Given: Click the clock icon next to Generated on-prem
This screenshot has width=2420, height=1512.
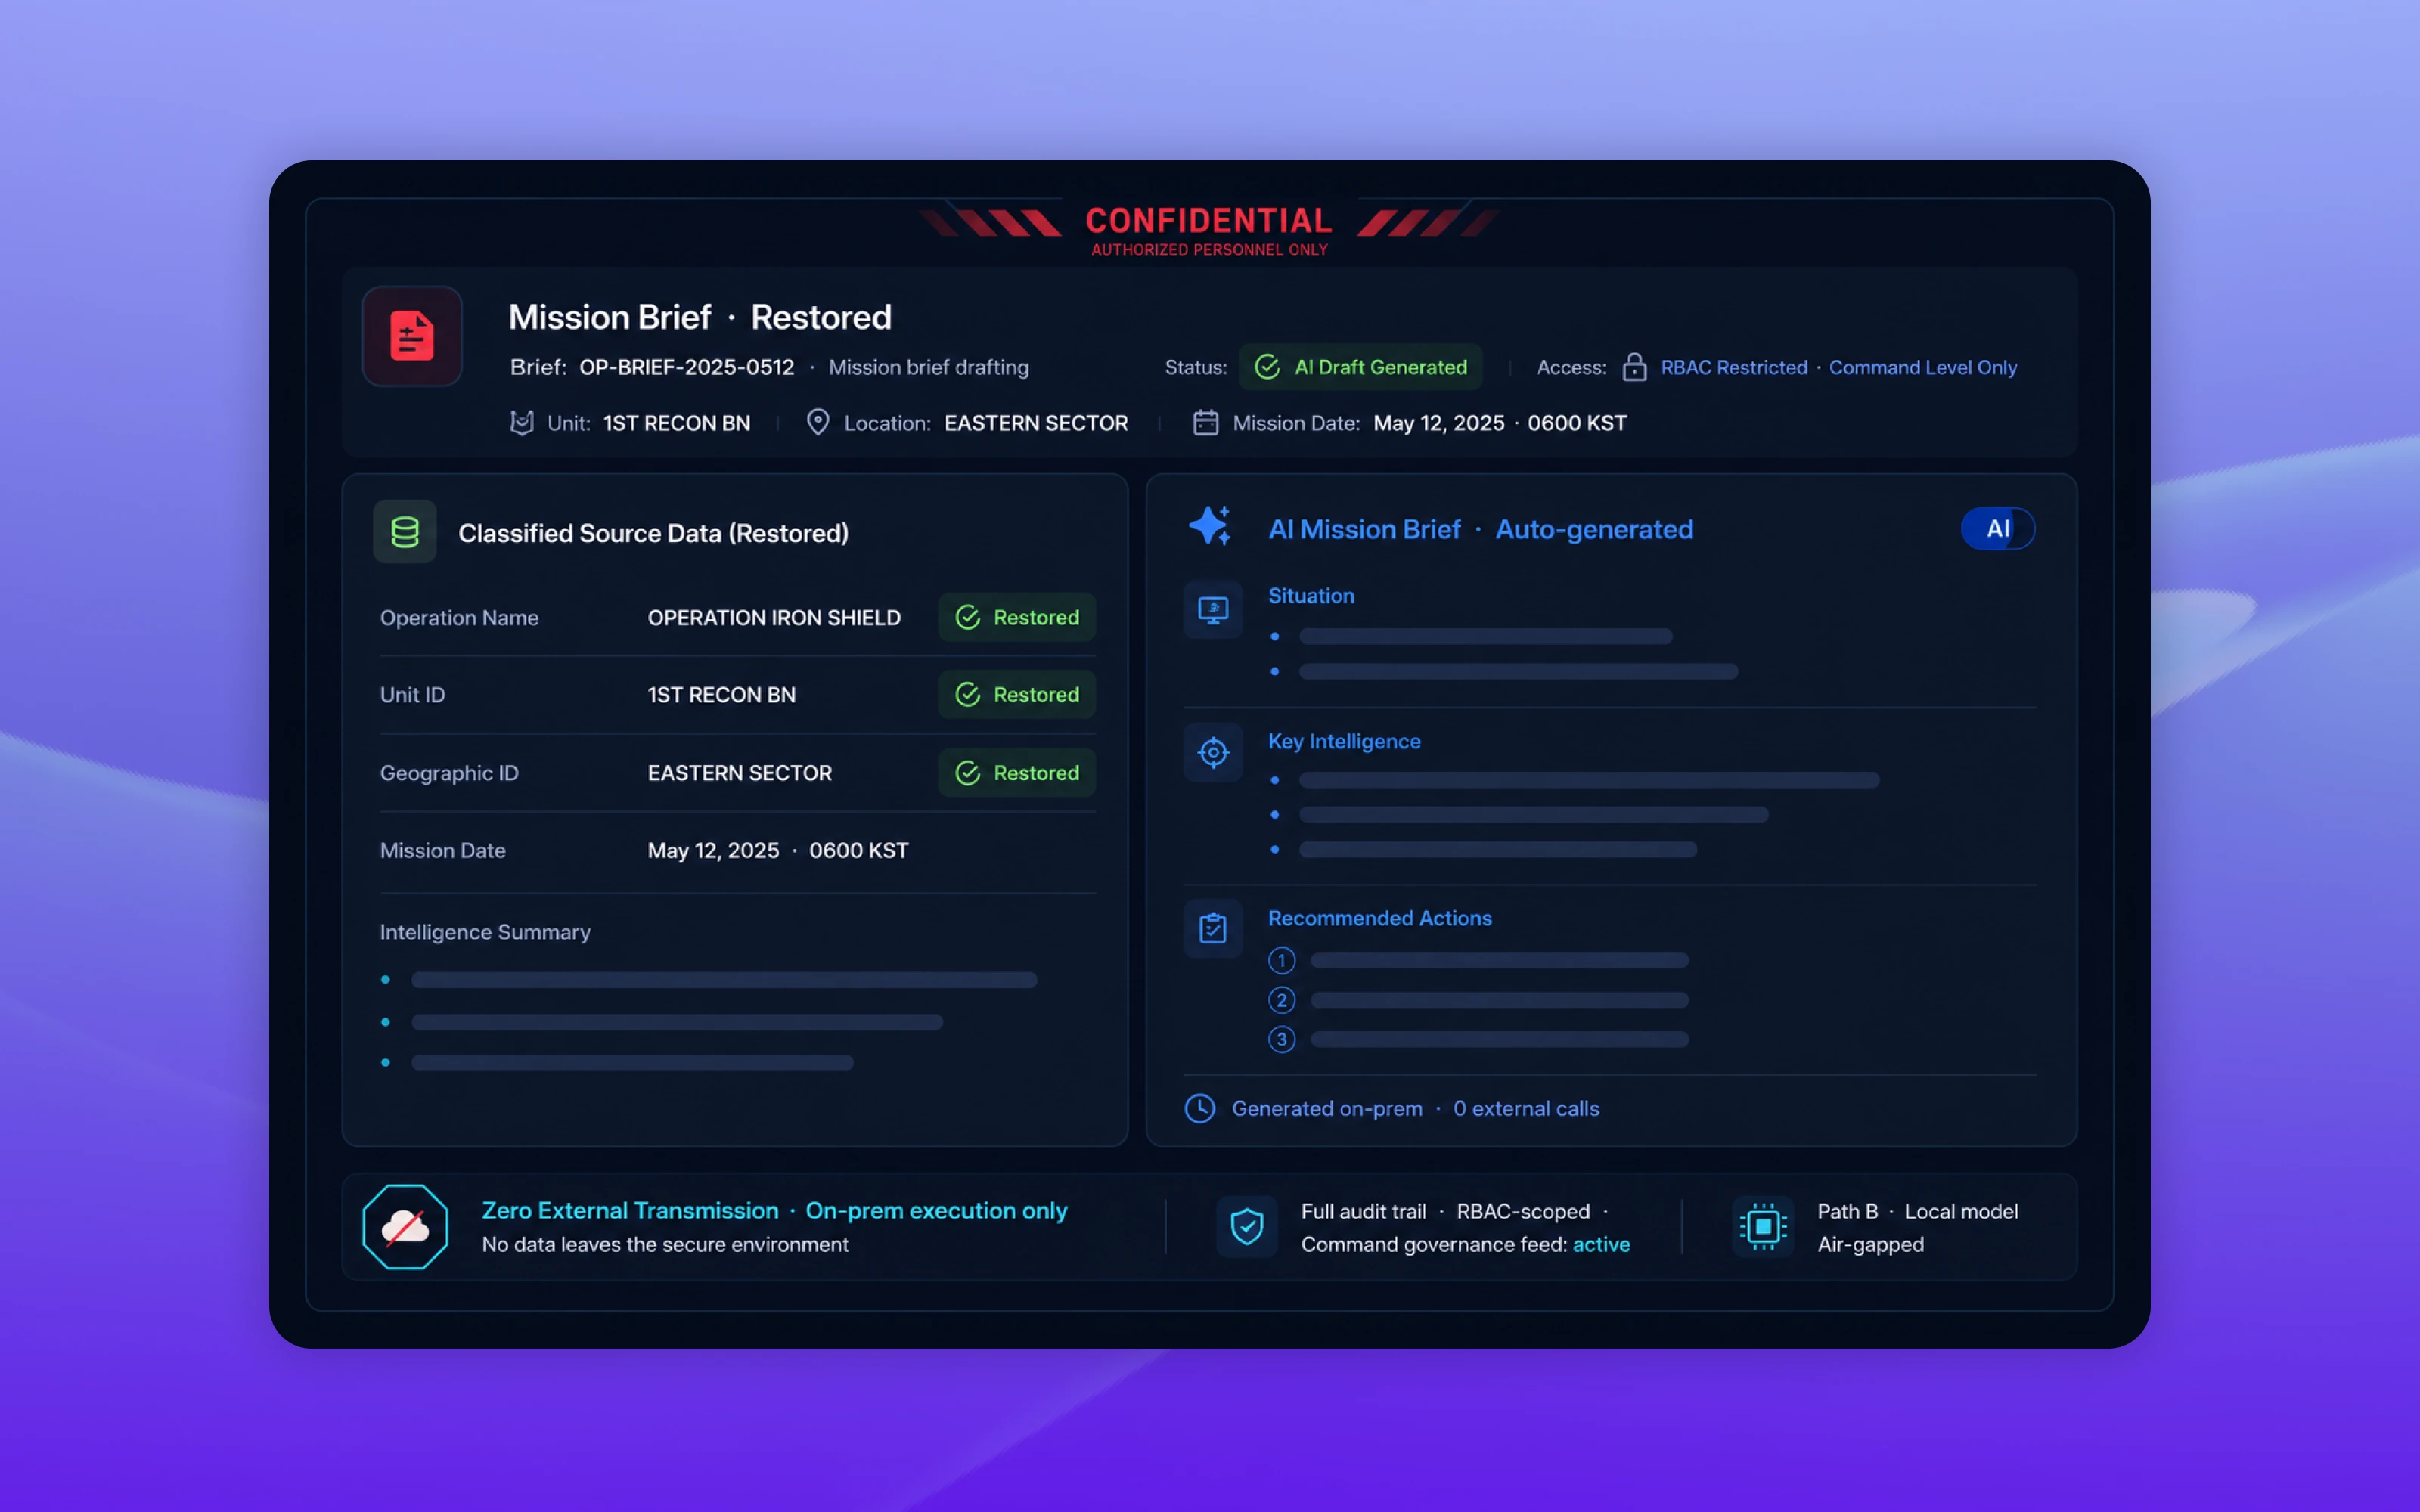Looking at the screenshot, I should pos(1200,1108).
